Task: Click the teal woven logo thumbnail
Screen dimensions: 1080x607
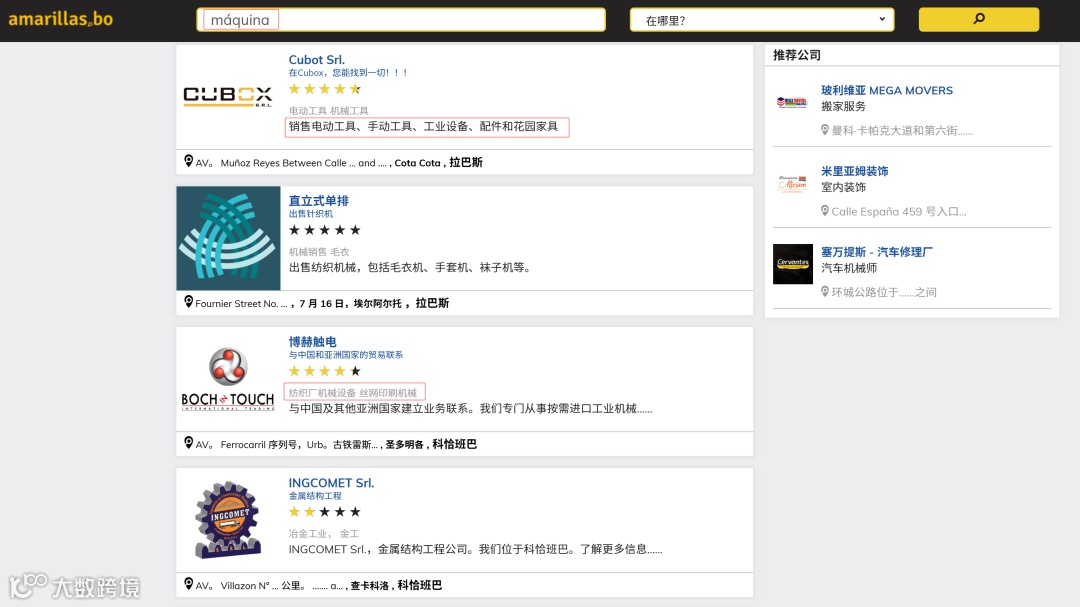Action: (x=228, y=238)
